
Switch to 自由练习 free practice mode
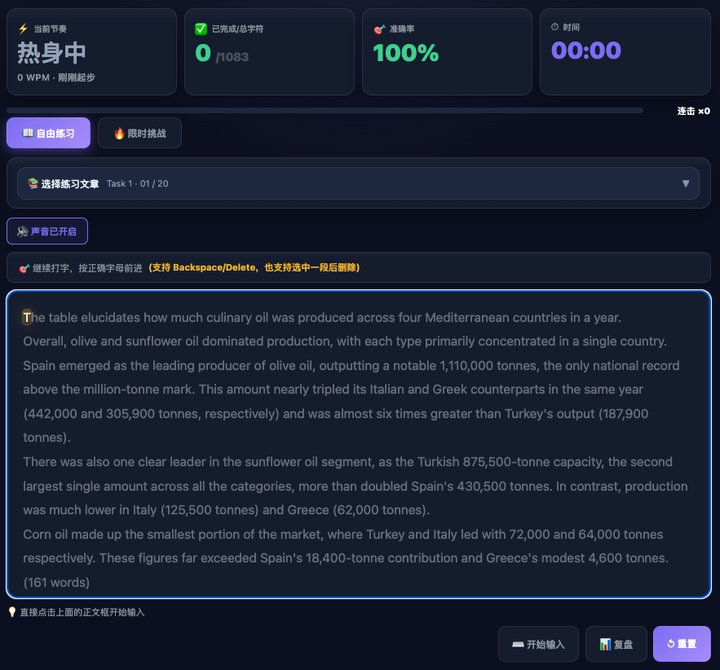[48, 133]
